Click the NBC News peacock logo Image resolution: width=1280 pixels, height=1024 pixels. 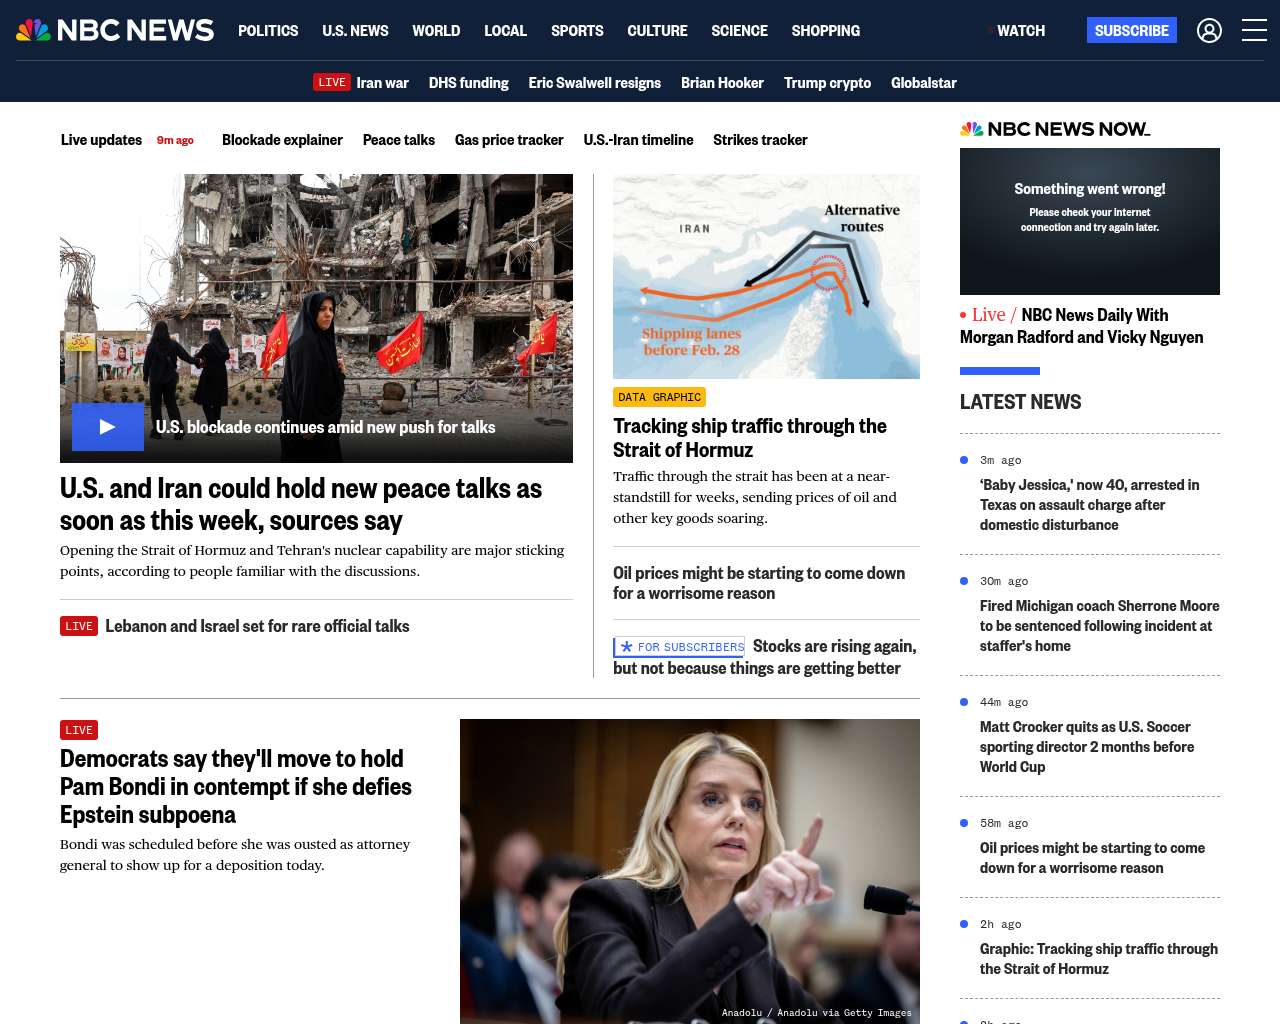pos(115,30)
